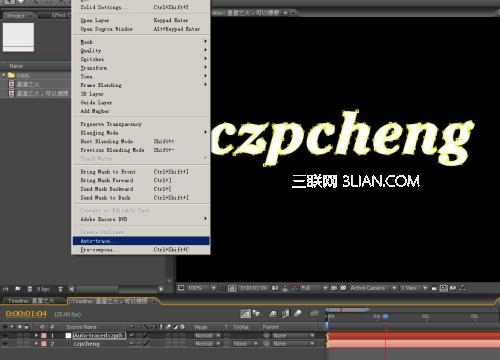Select Solid Settings menu entry
This screenshot has height=360, width=500.
[141, 7]
